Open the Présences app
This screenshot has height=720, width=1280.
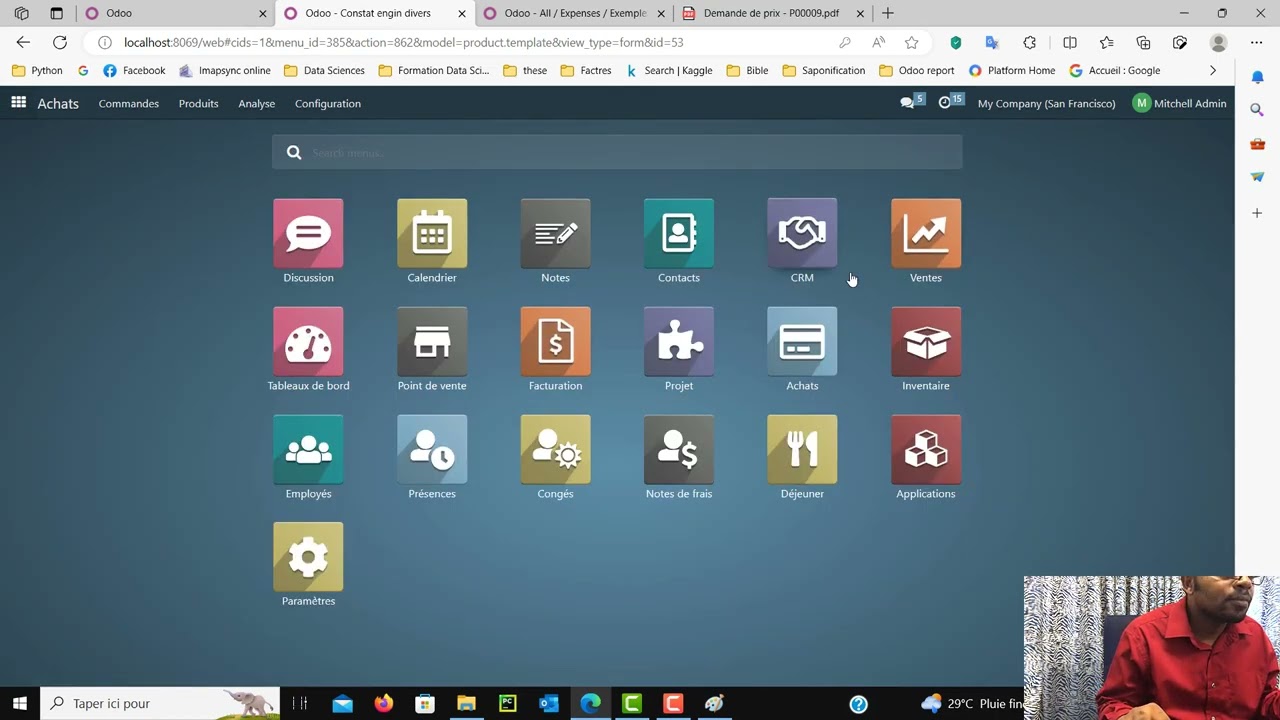[x=432, y=450]
